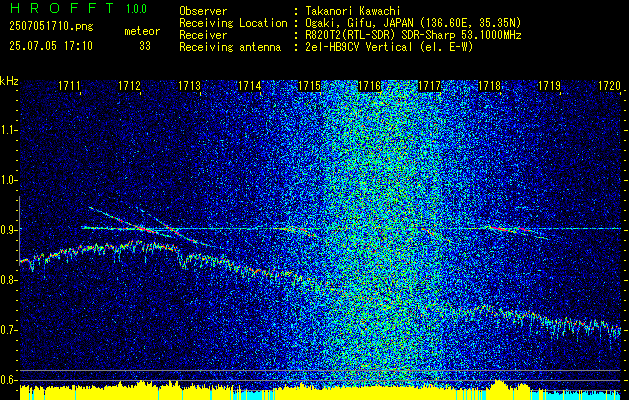Image resolution: width=629 pixels, height=400 pixels.
Task: Click the Receiver label
Action: point(203,35)
